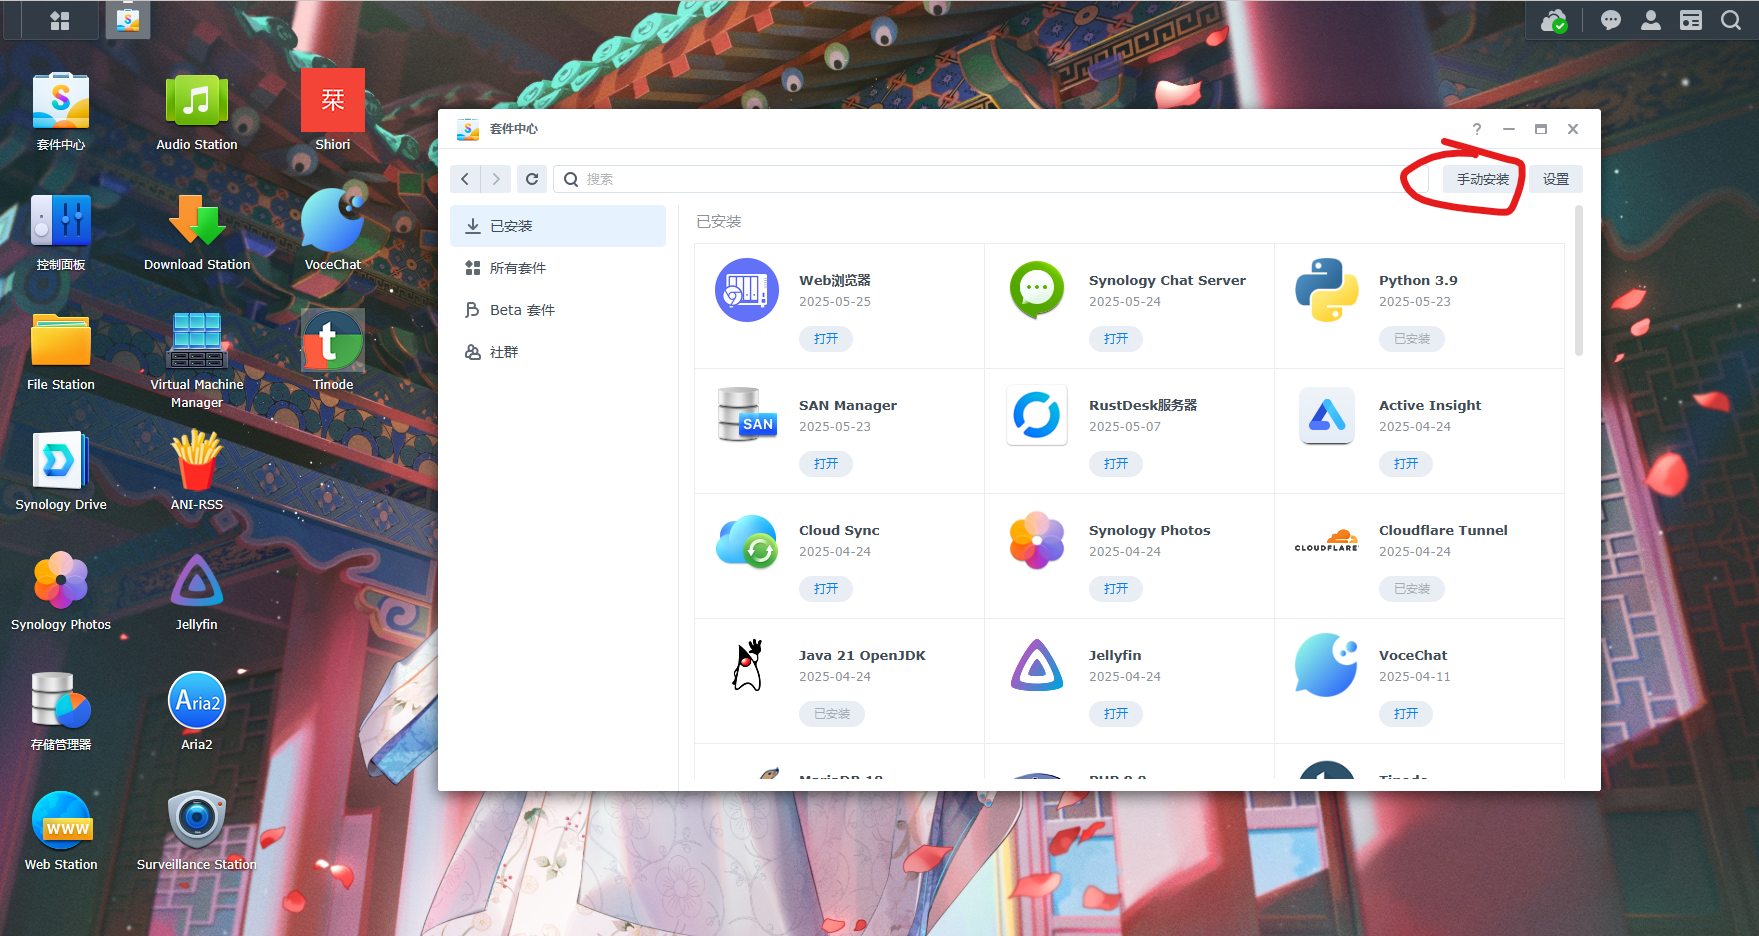Image resolution: width=1759 pixels, height=936 pixels.
Task: Click the 手动安装 button
Action: pyautogui.click(x=1482, y=179)
